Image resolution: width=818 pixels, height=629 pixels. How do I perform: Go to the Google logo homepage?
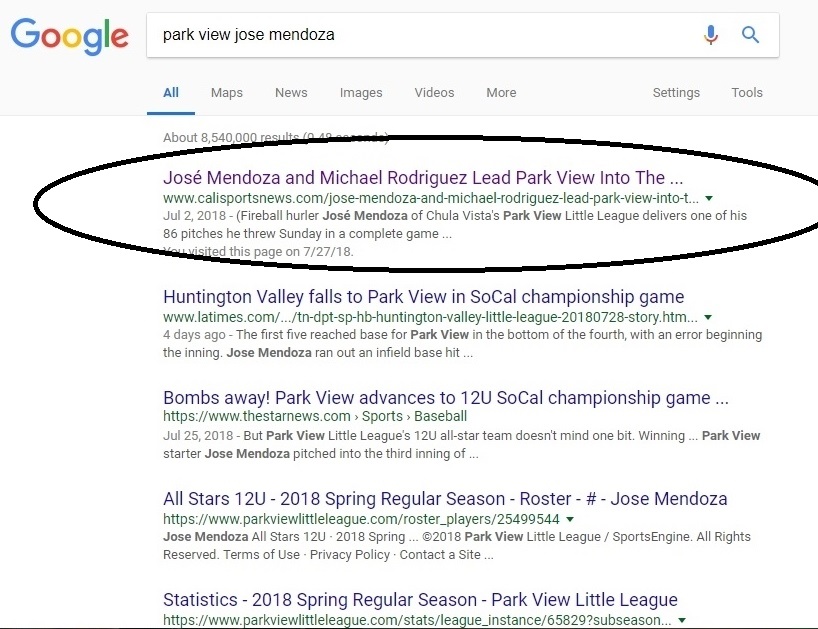[x=70, y=35]
